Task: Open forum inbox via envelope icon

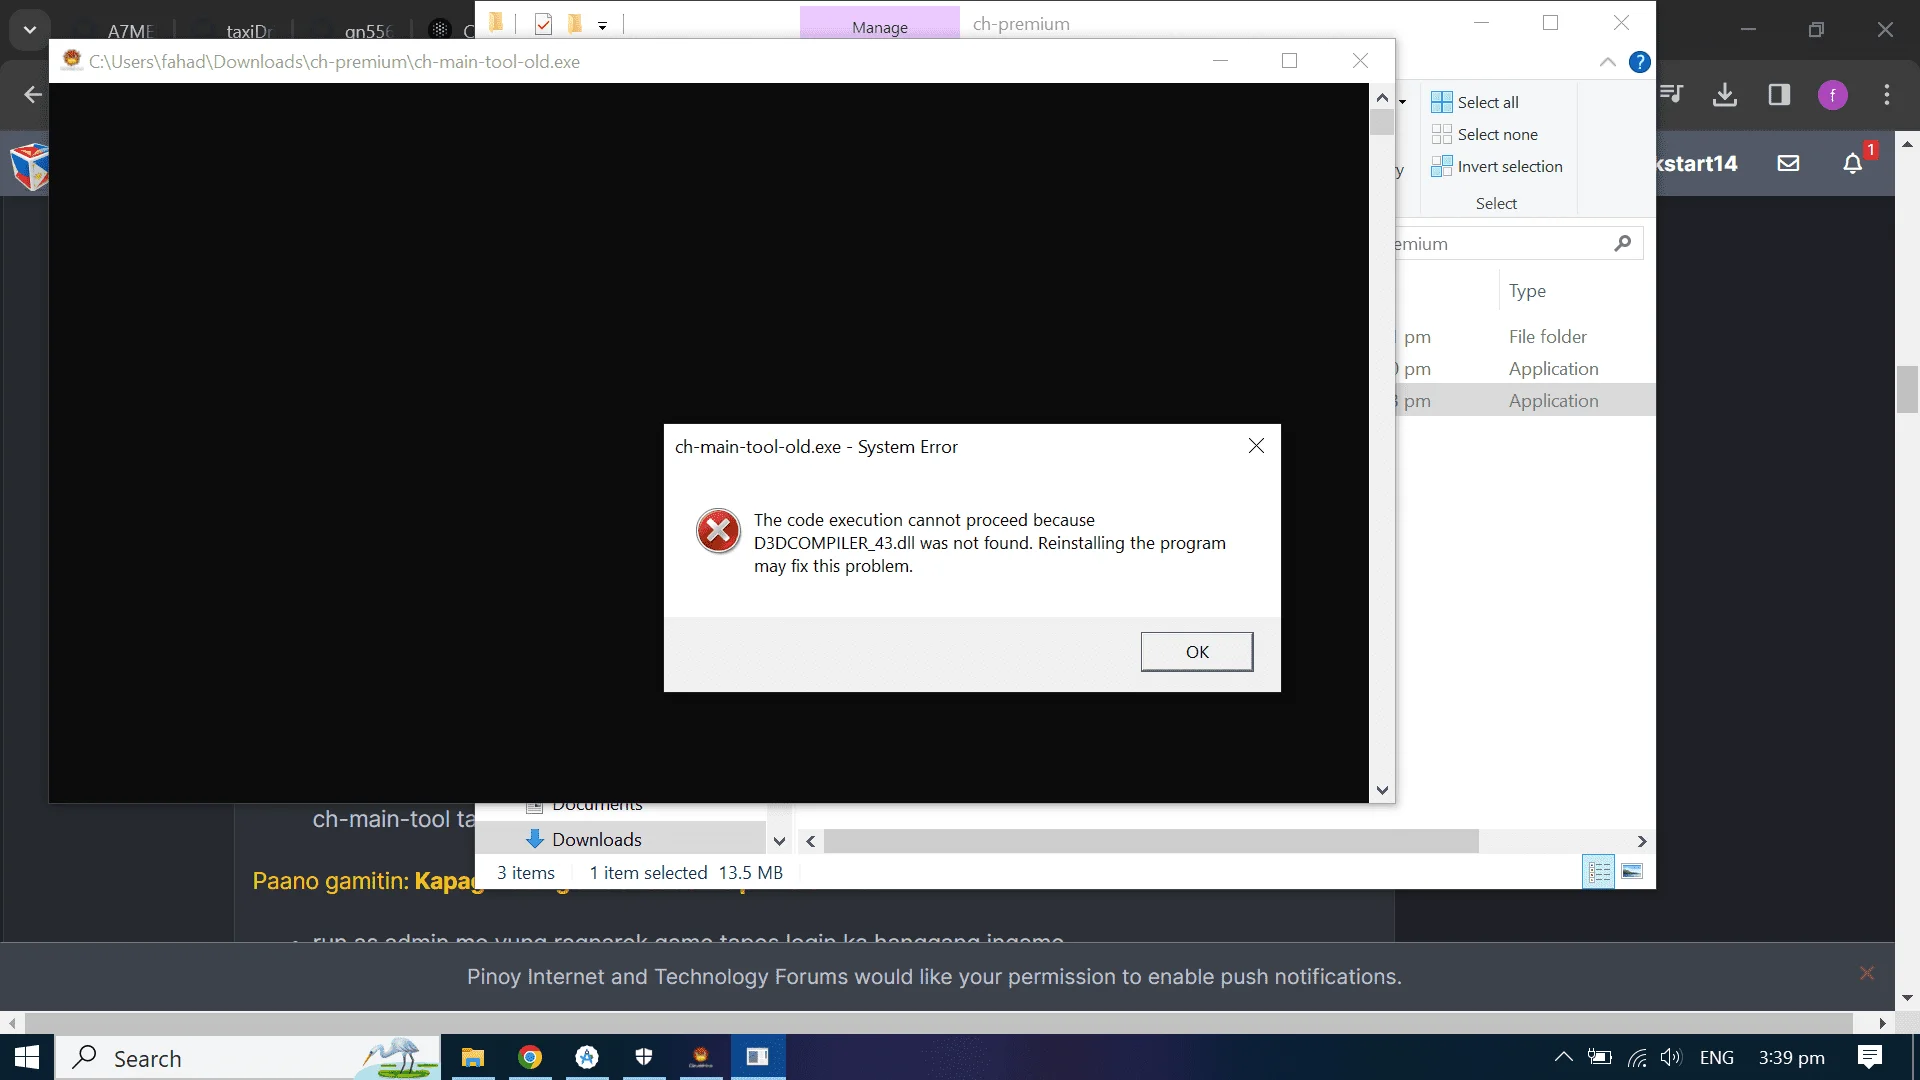Action: [1788, 163]
